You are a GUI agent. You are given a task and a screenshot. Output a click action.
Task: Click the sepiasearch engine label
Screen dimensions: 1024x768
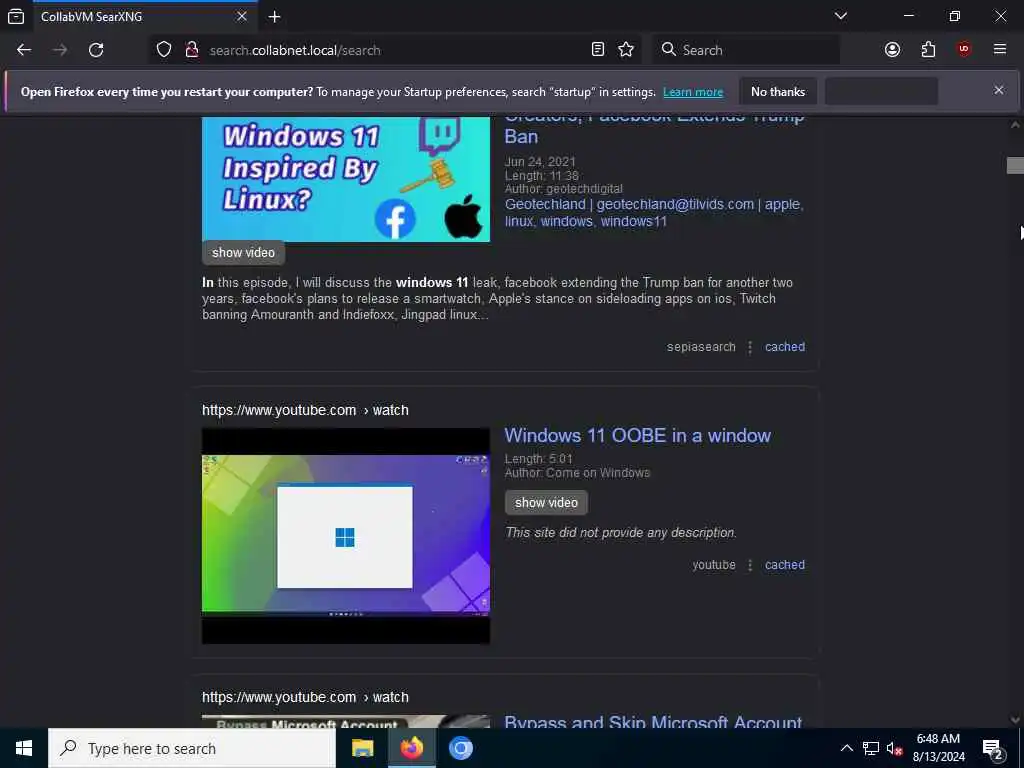click(701, 347)
